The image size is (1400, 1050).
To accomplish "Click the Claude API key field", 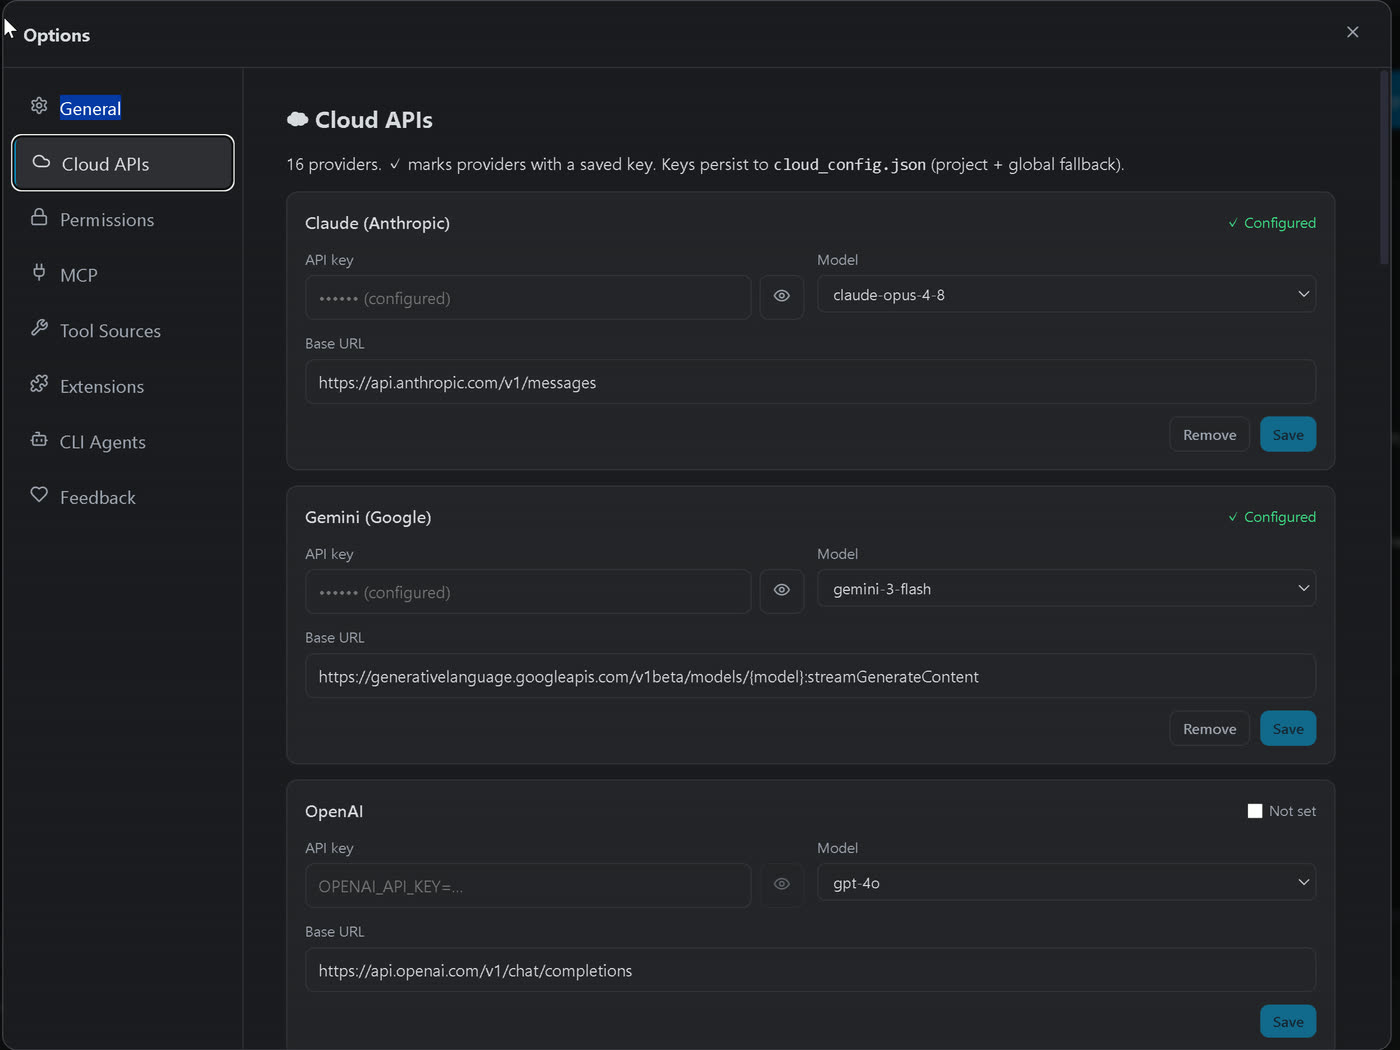I will click(x=528, y=298).
